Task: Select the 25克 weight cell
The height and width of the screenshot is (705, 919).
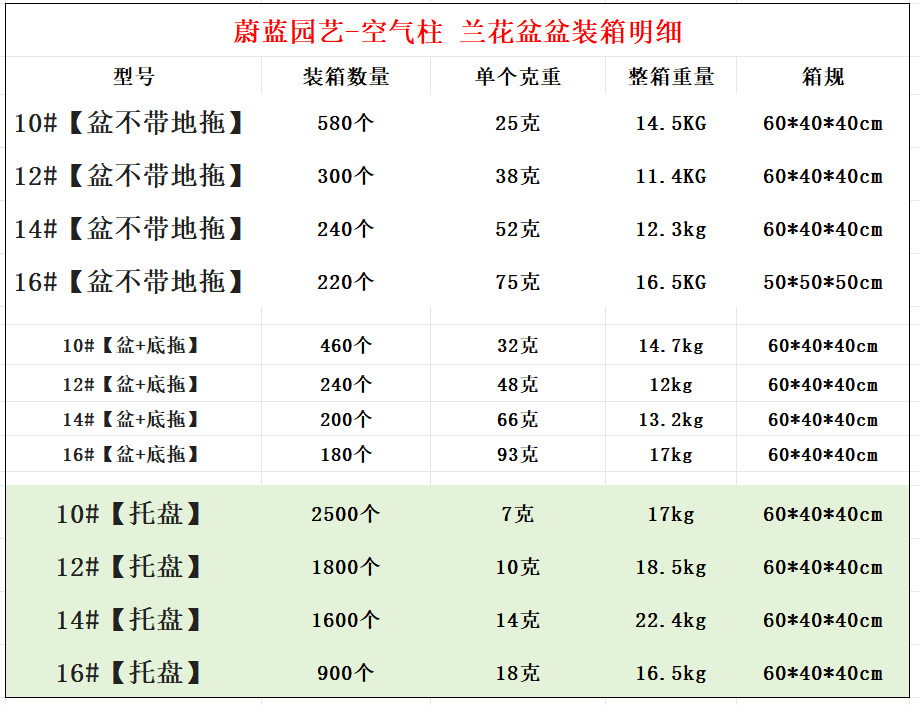Action: pyautogui.click(x=518, y=123)
